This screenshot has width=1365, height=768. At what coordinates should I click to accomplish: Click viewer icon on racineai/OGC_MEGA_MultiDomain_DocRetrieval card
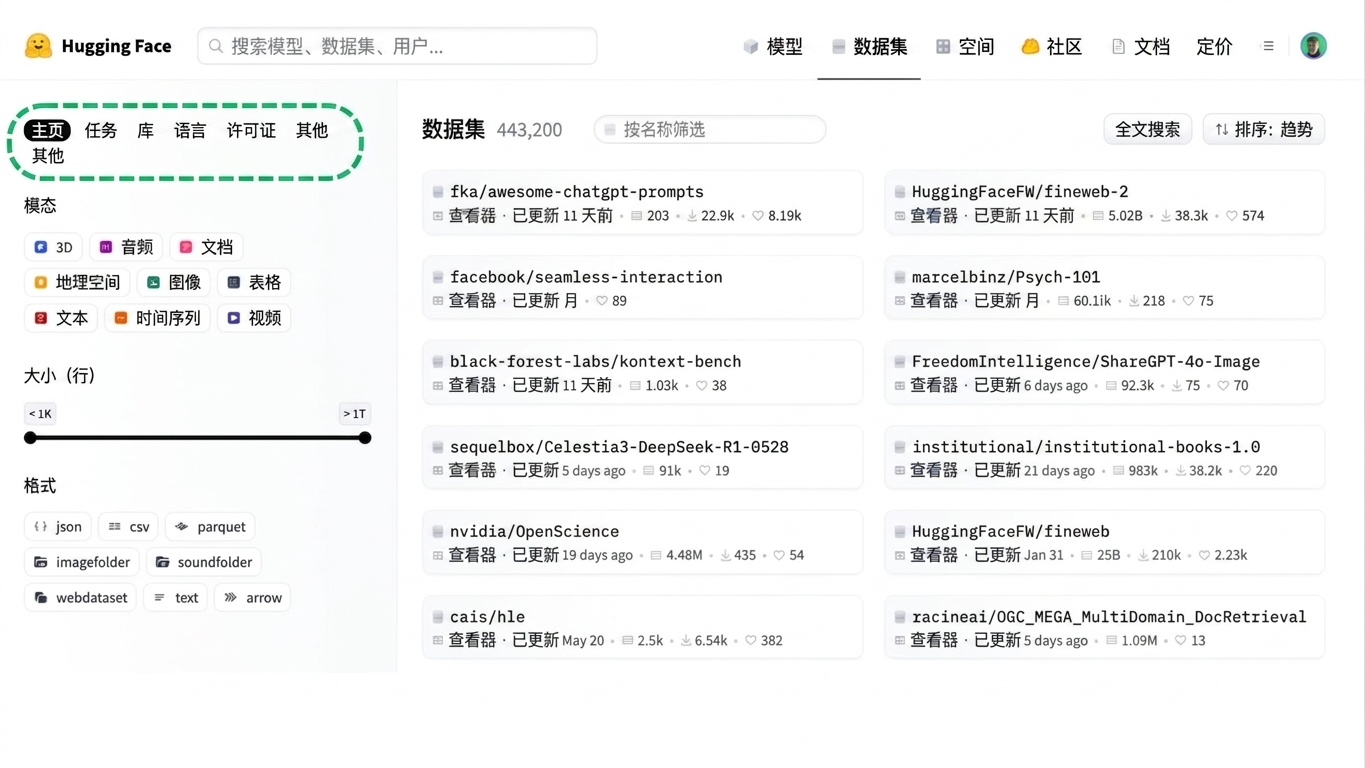coord(900,641)
